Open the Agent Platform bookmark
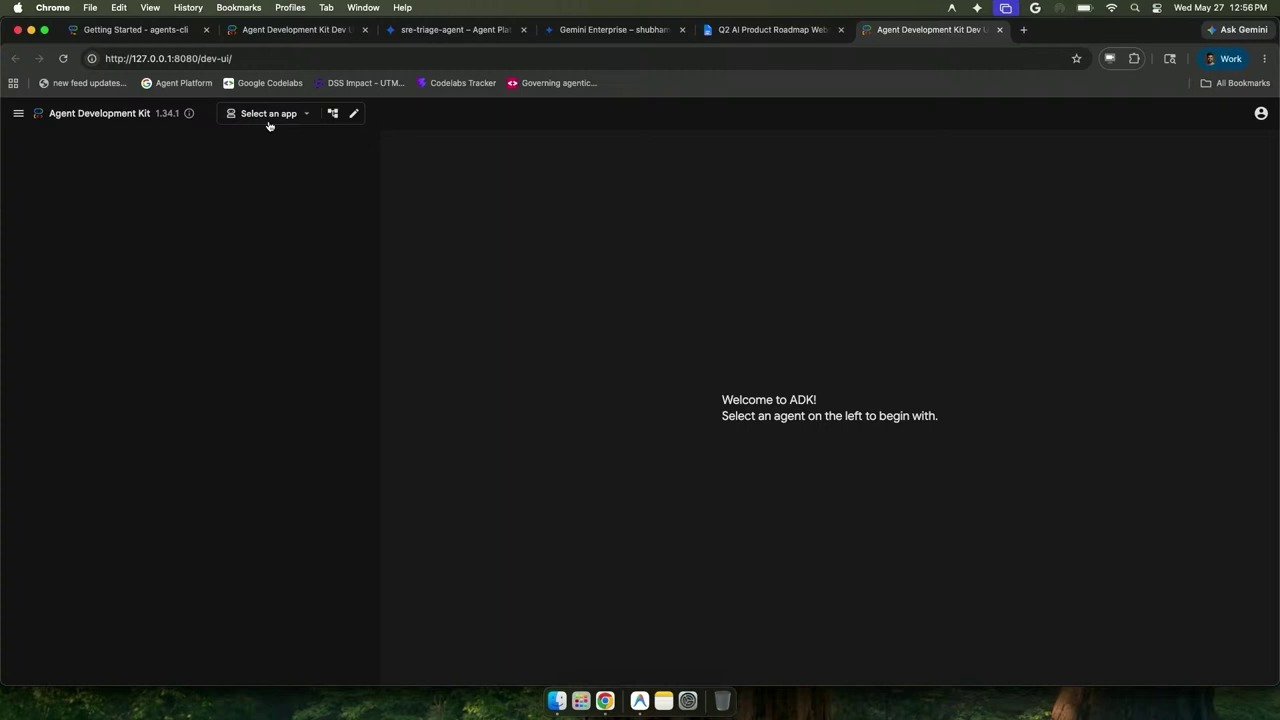This screenshot has width=1280, height=720. [x=177, y=83]
